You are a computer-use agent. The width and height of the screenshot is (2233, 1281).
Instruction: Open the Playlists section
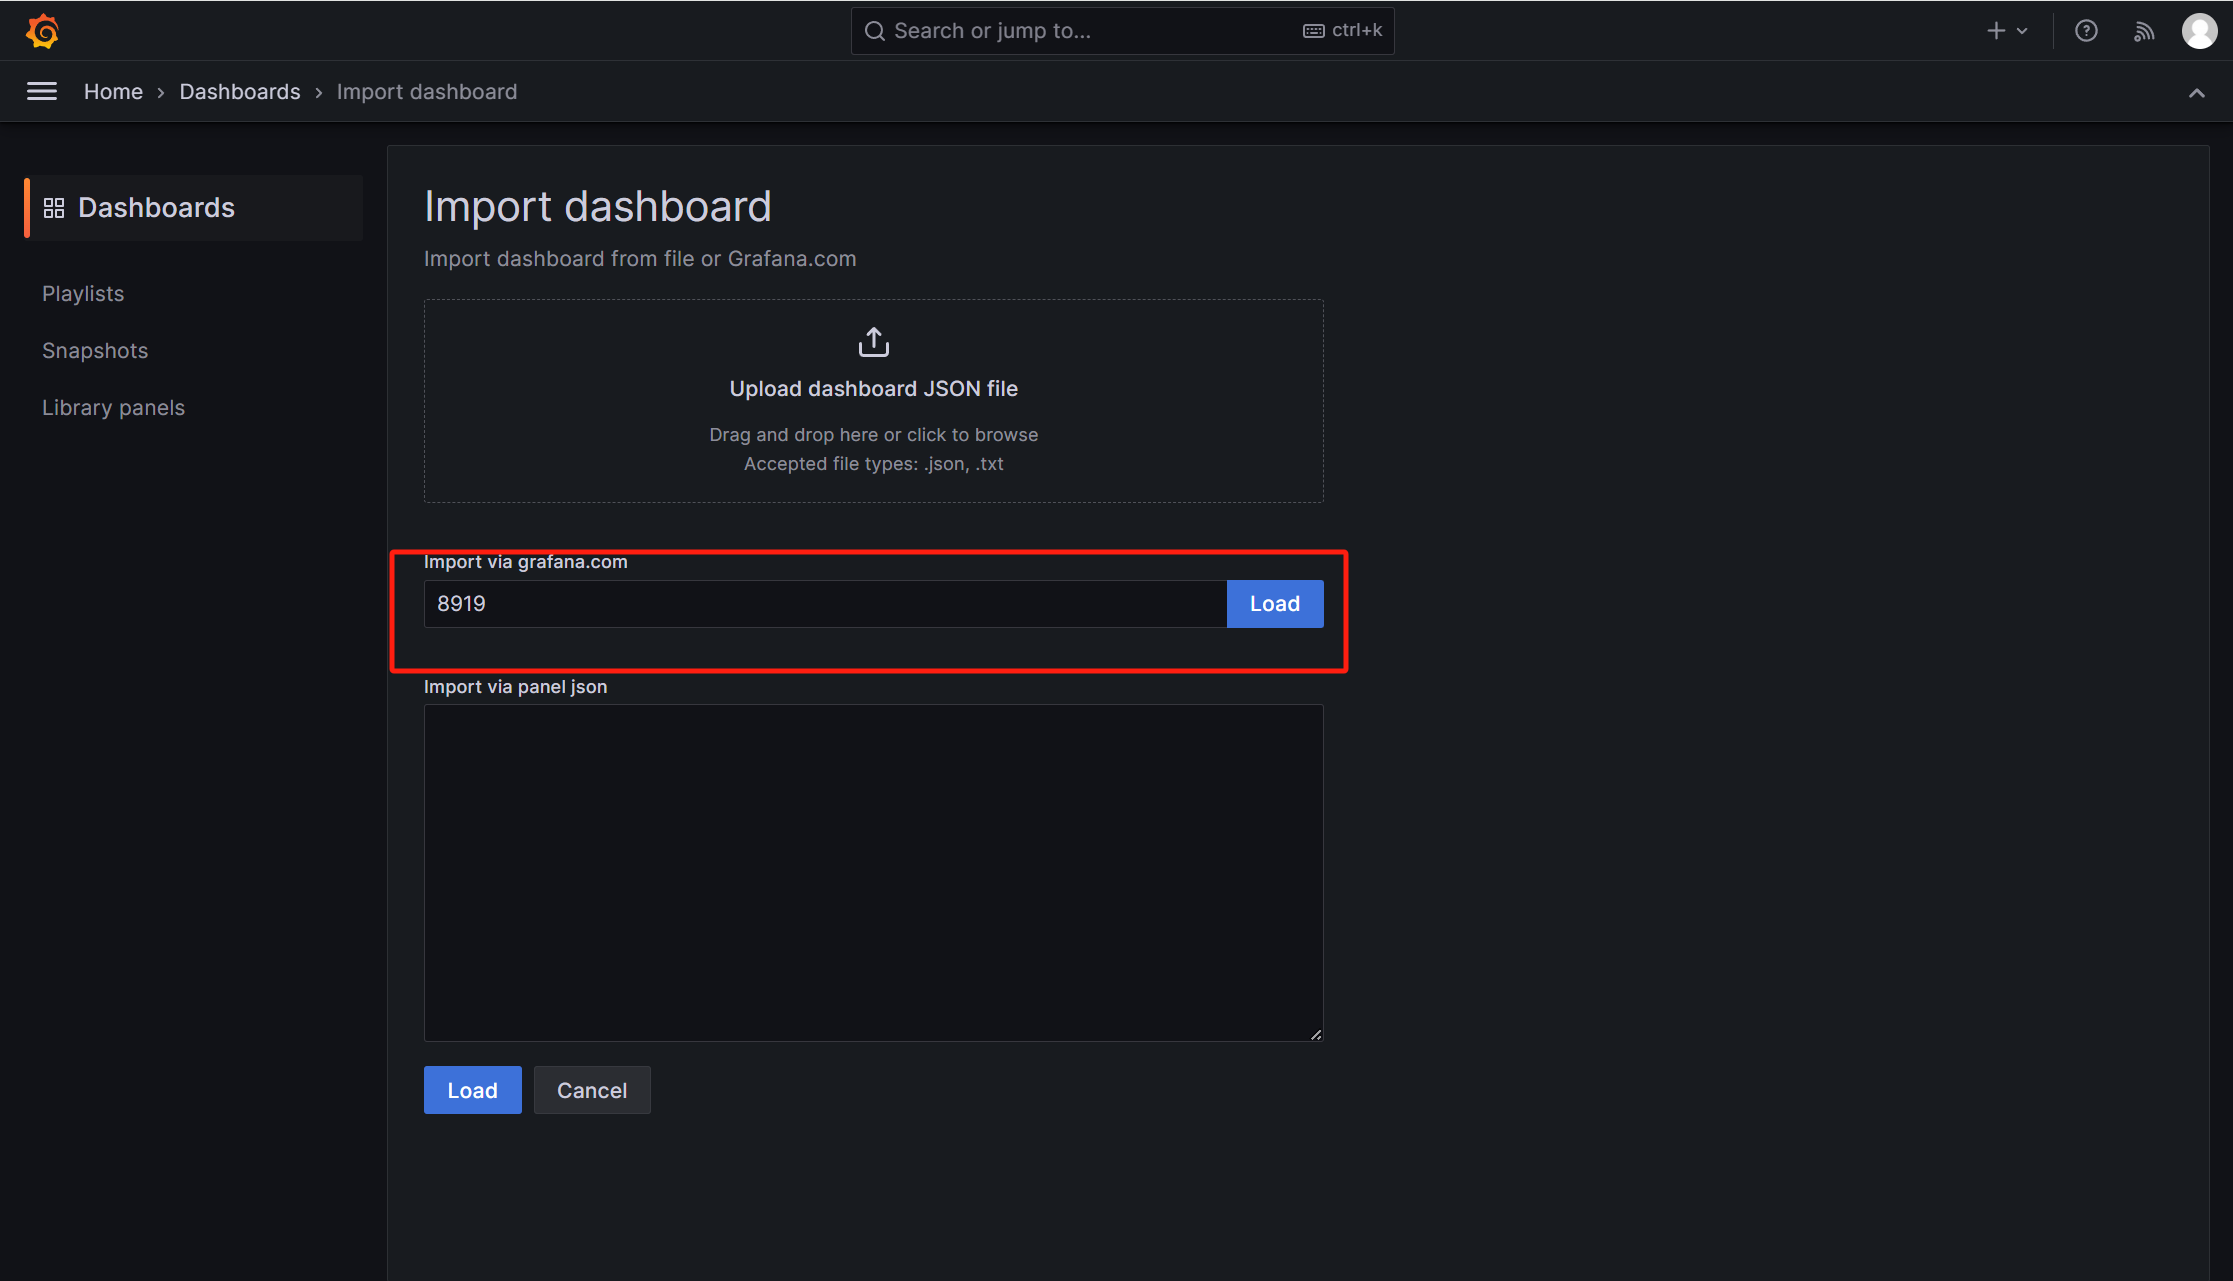[x=83, y=294]
